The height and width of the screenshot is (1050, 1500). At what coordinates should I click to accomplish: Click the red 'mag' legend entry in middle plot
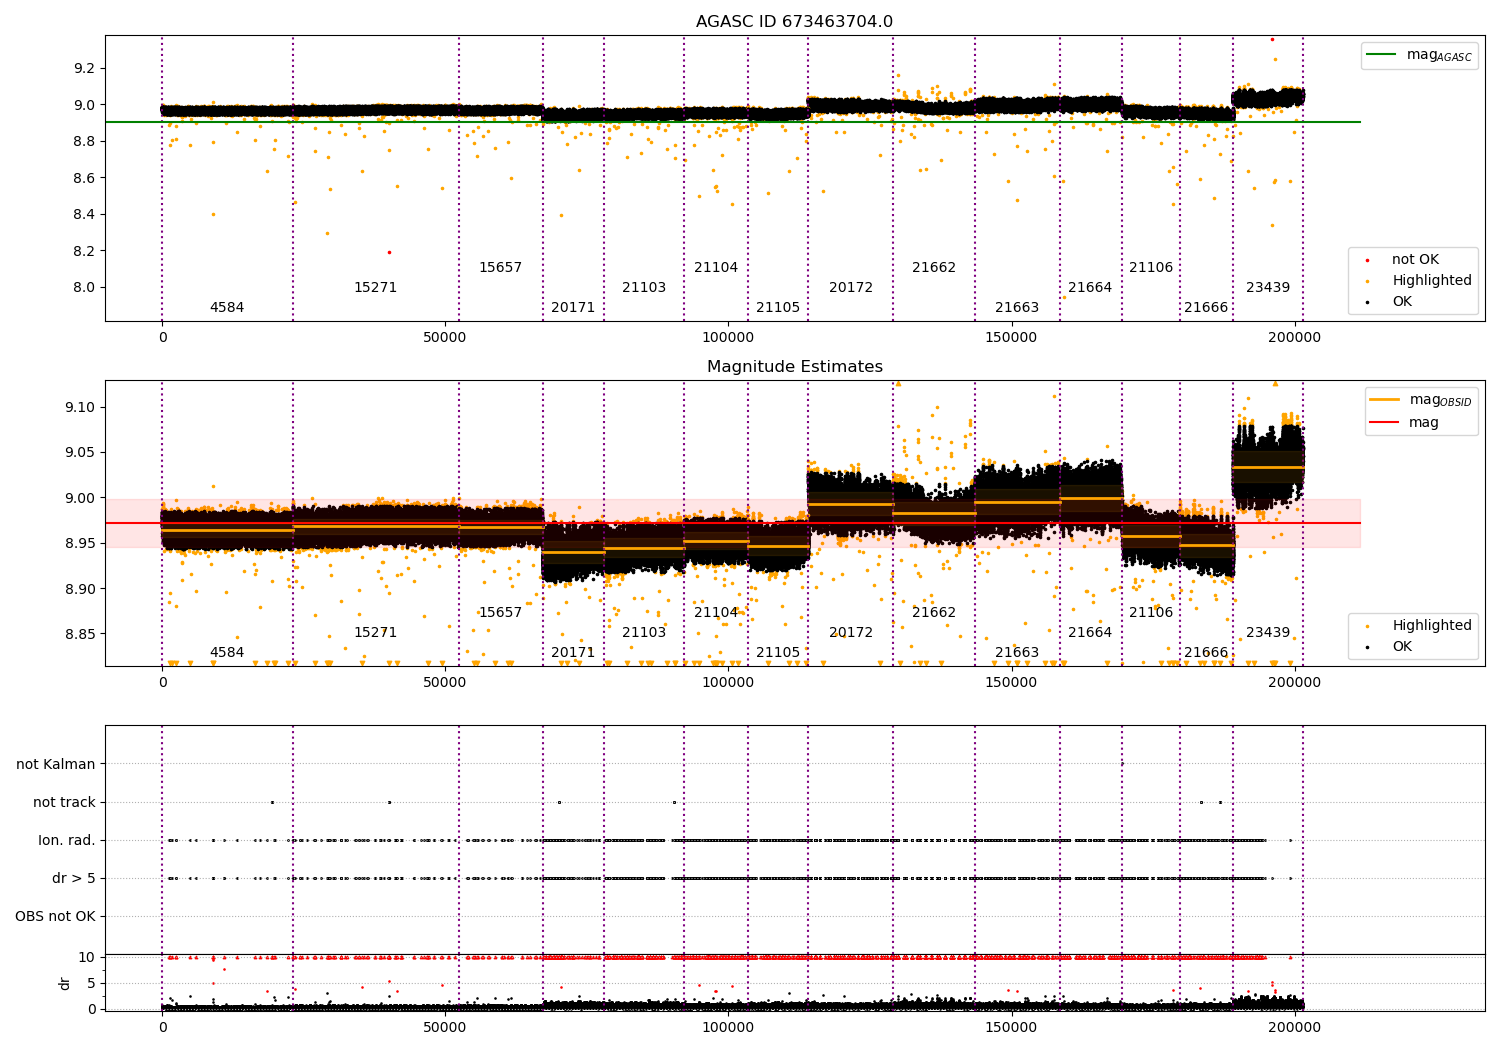tap(1405, 423)
